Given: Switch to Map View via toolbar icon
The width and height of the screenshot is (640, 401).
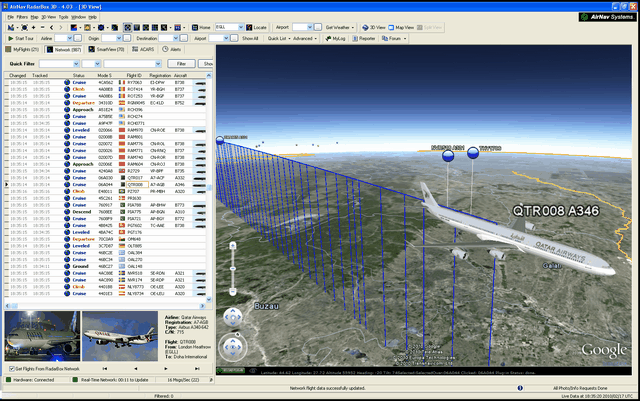Looking at the screenshot, I should 400,27.
